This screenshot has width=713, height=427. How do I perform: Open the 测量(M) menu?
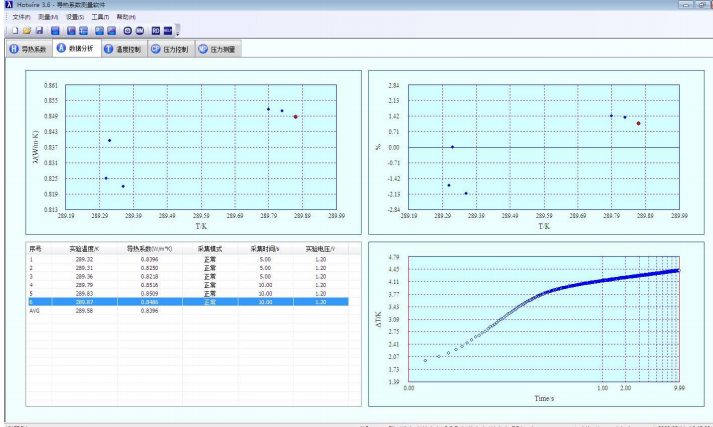[48, 17]
